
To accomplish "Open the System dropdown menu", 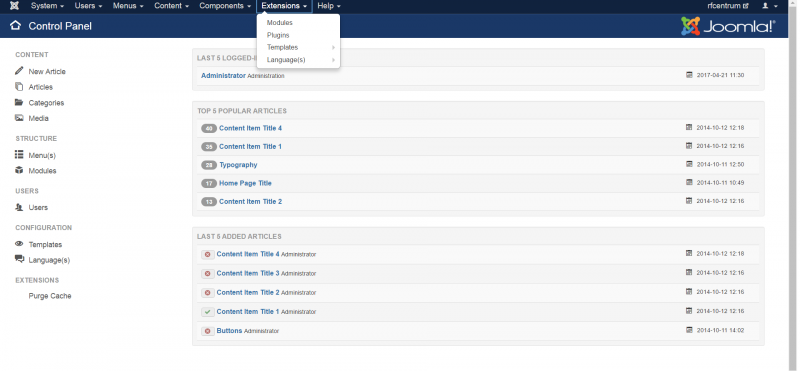I will pyautogui.click(x=47, y=6).
